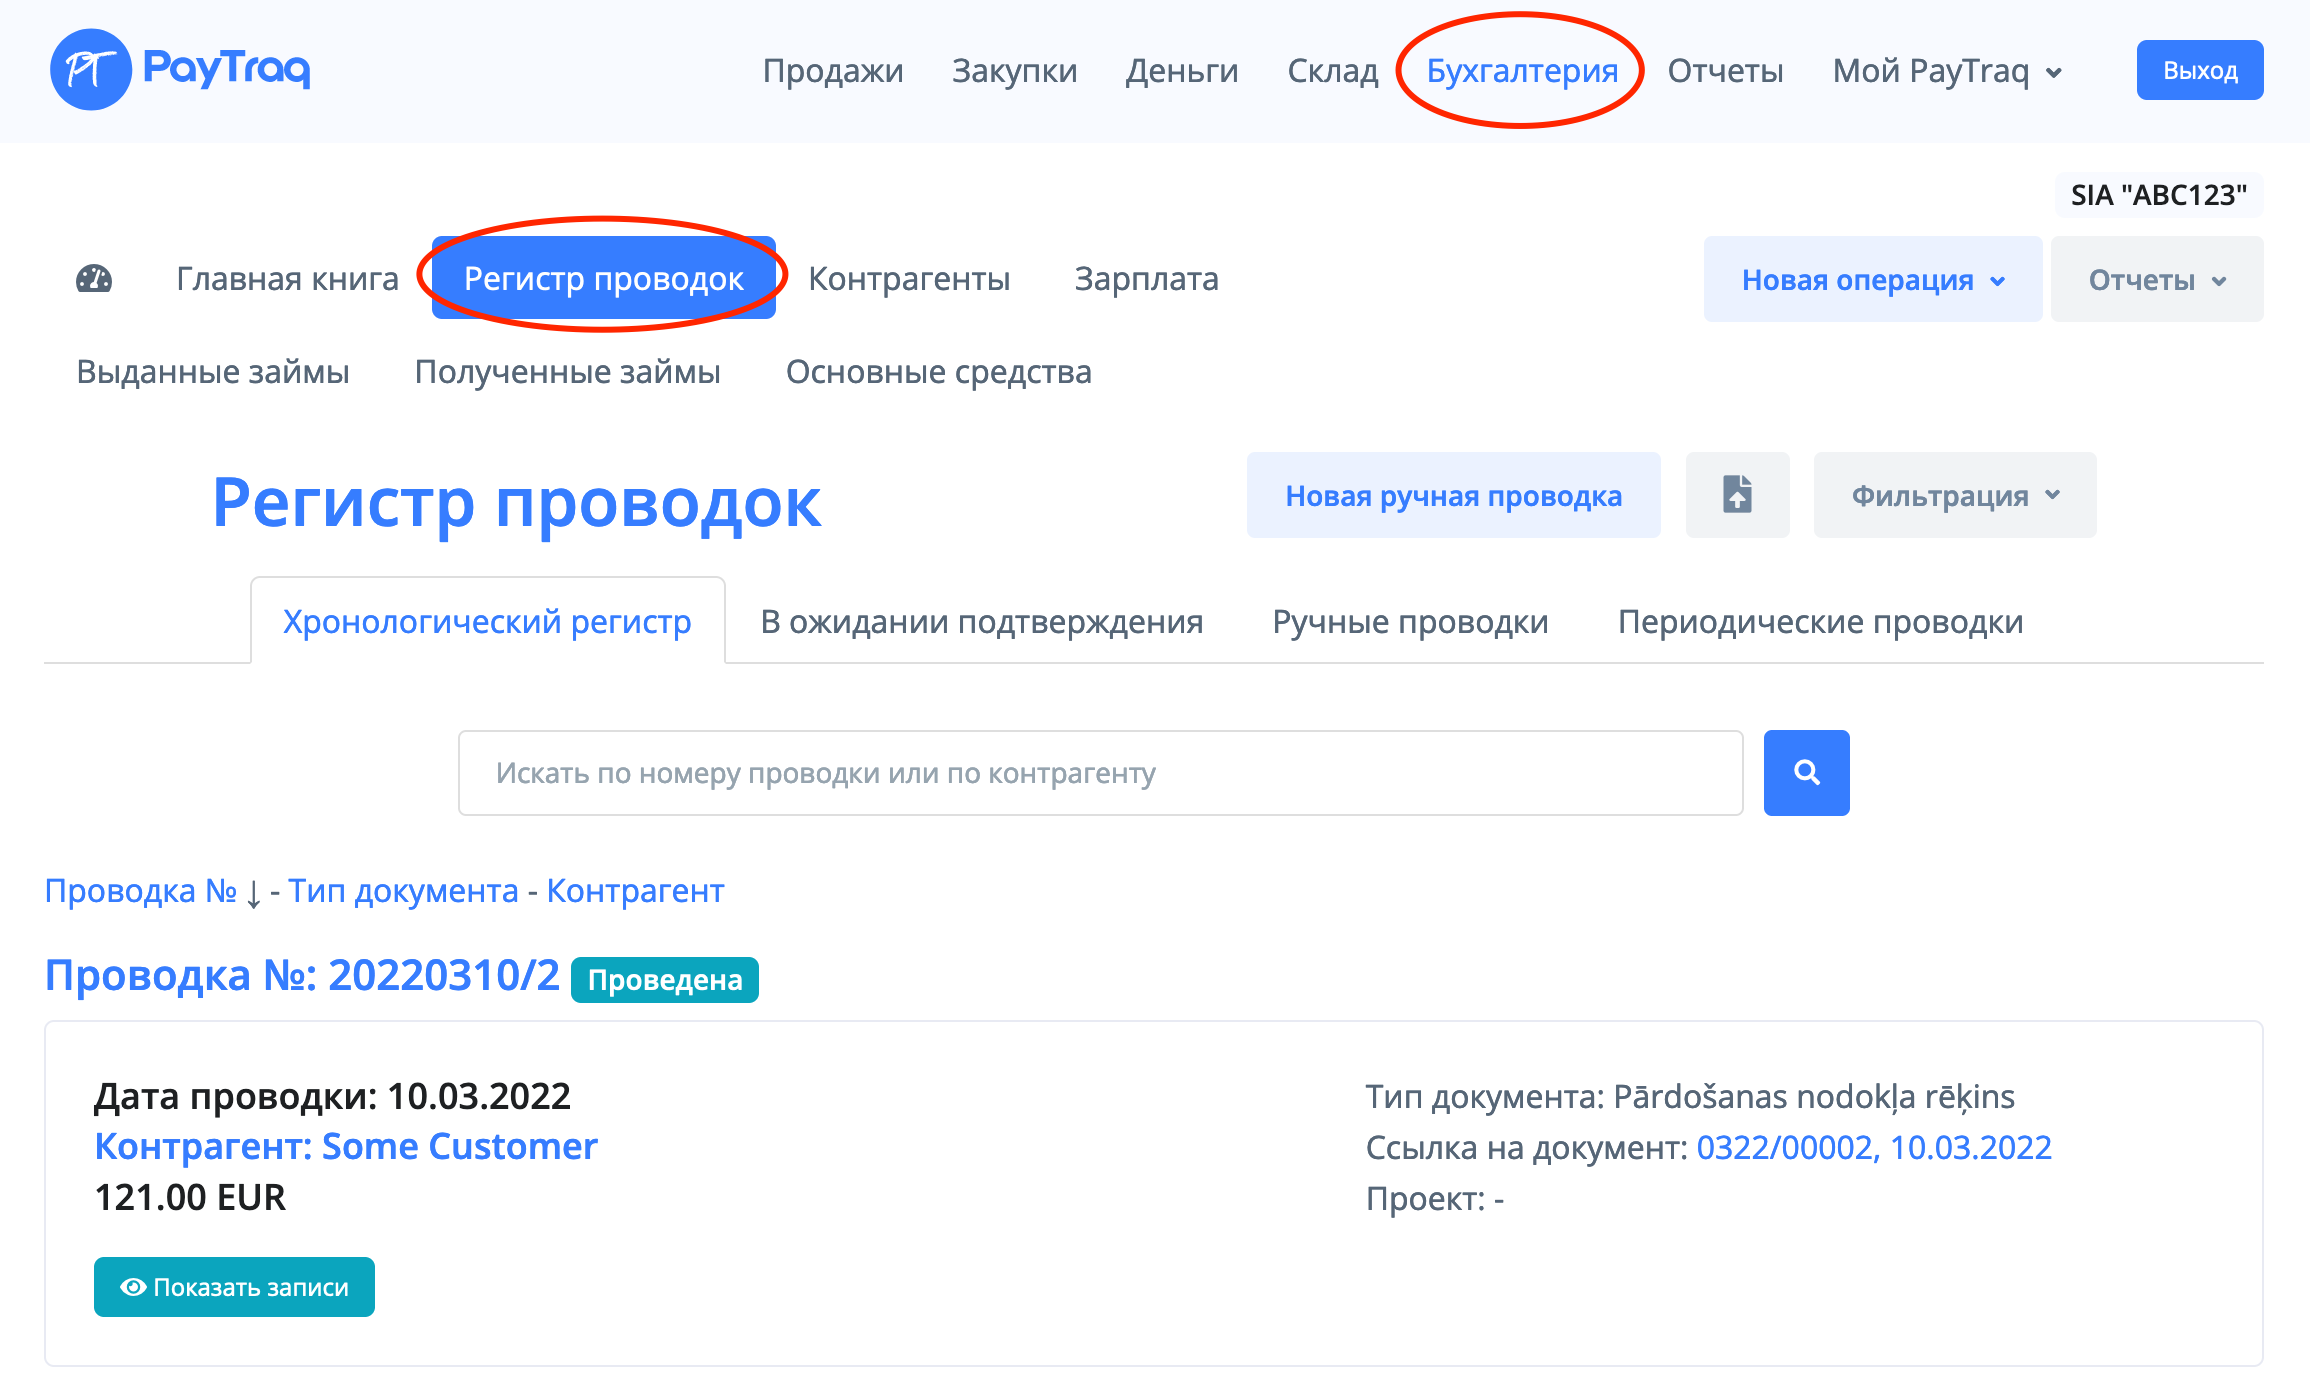Open document link 0322/00002, 10.03.2022
2310x1384 pixels.
[x=1873, y=1147]
